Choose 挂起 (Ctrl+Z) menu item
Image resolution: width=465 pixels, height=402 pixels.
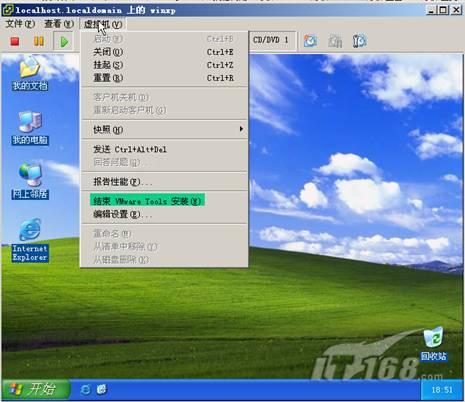pyautogui.click(x=164, y=65)
